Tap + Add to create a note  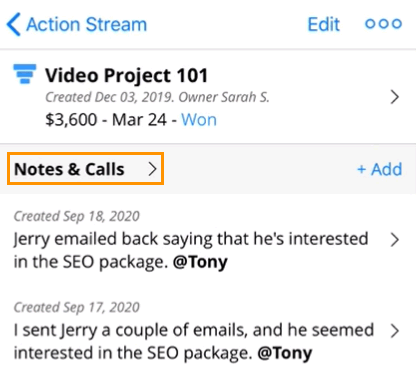click(x=380, y=169)
